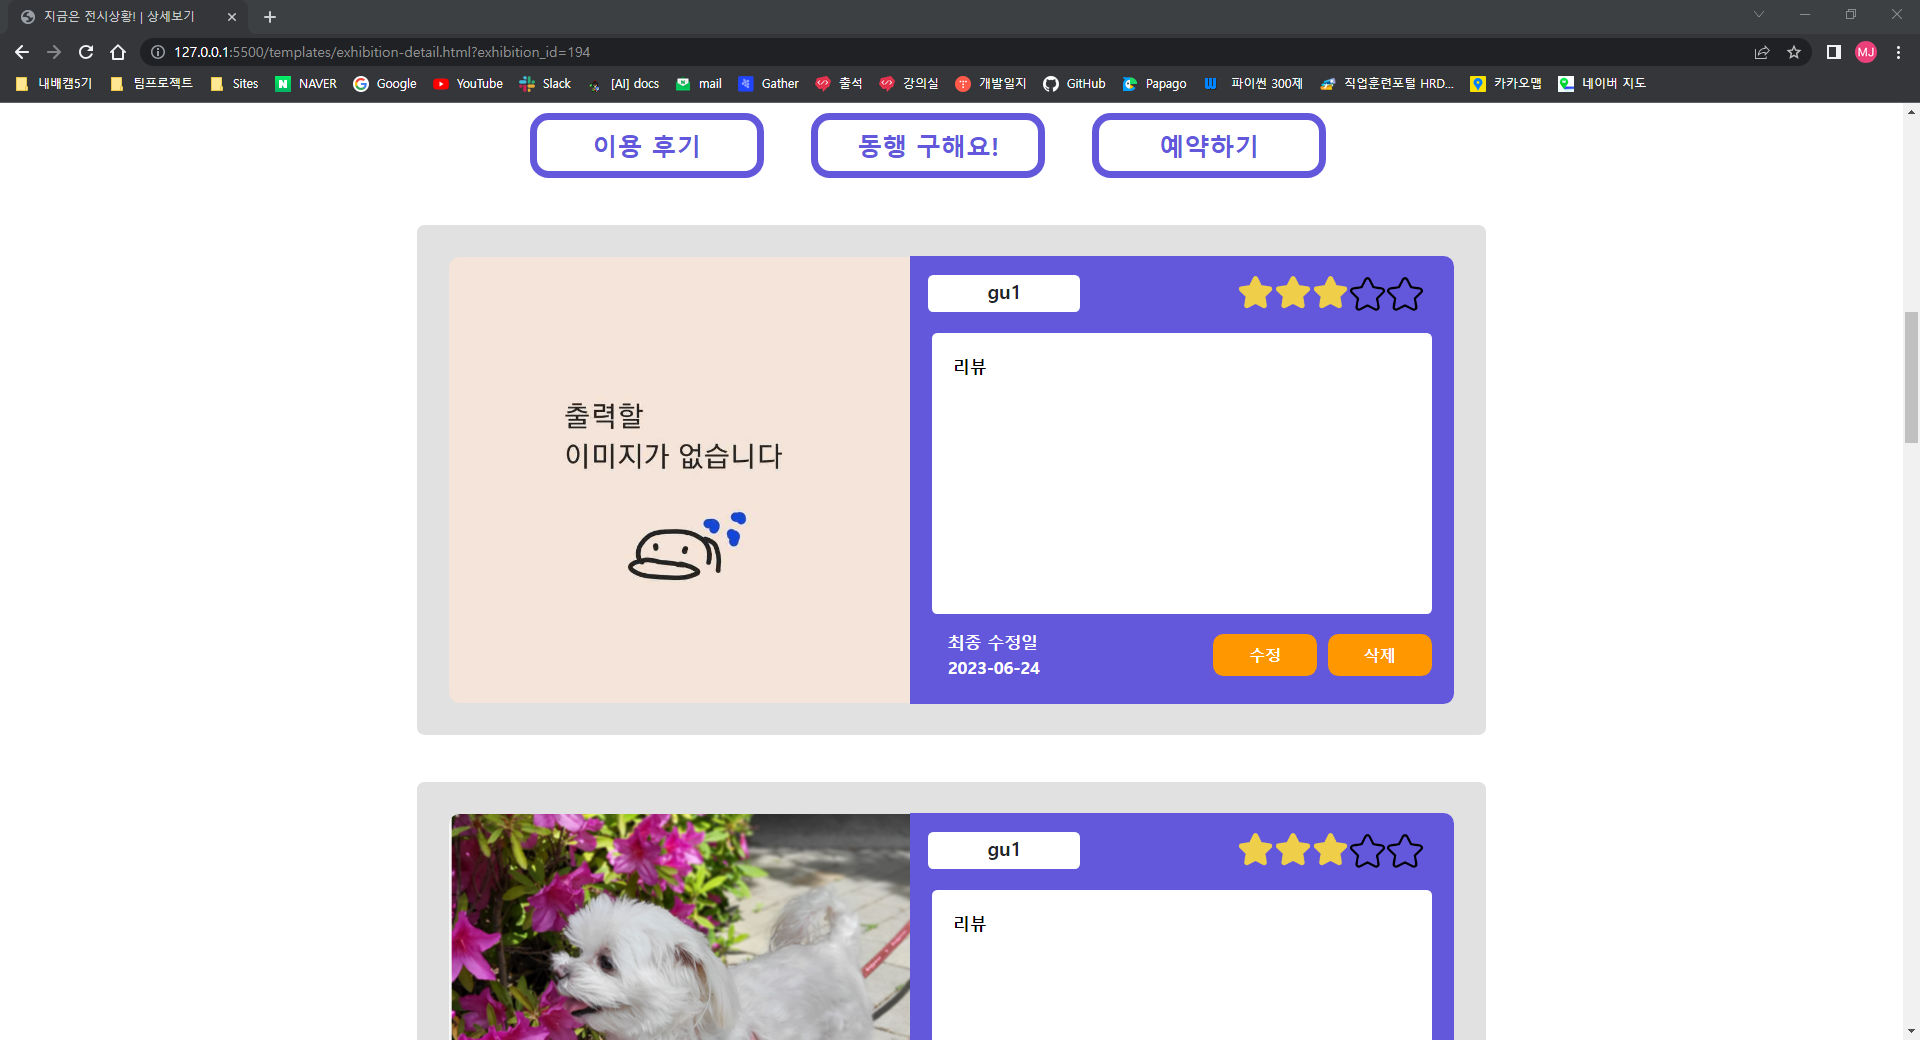Share this page icon in the address bar
The height and width of the screenshot is (1040, 1920).
pyautogui.click(x=1762, y=52)
